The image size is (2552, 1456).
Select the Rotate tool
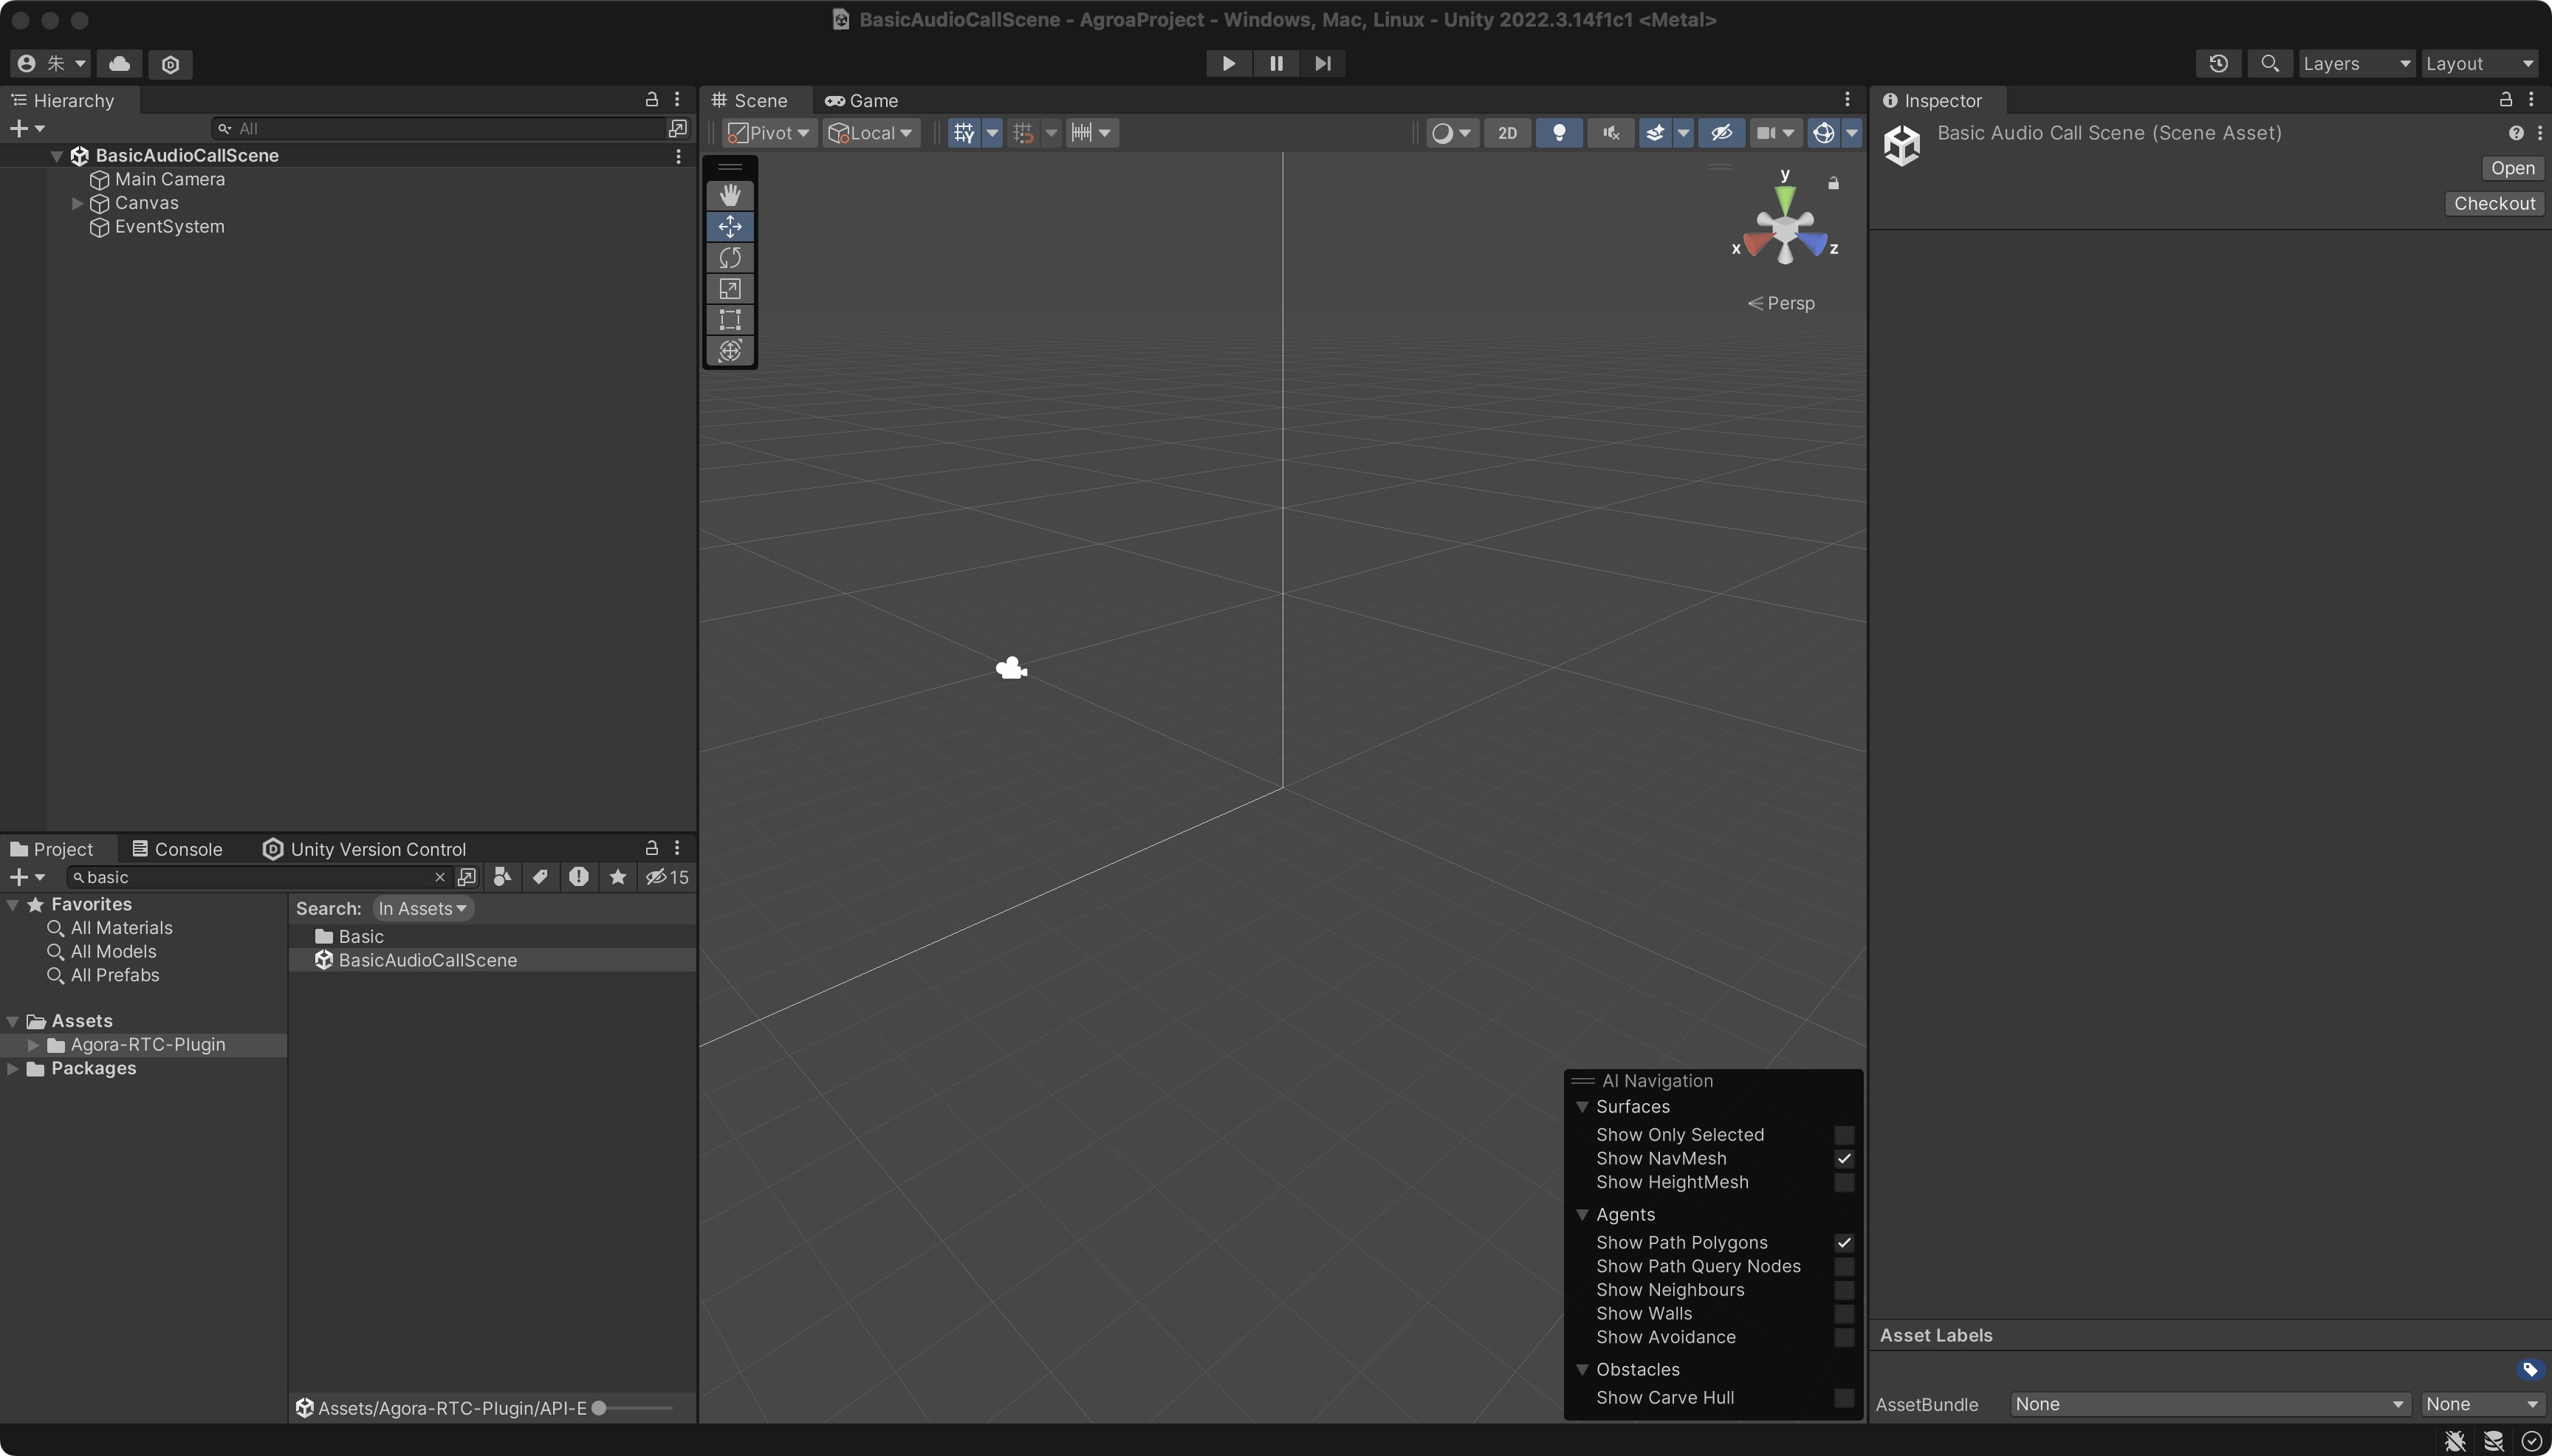[x=730, y=257]
